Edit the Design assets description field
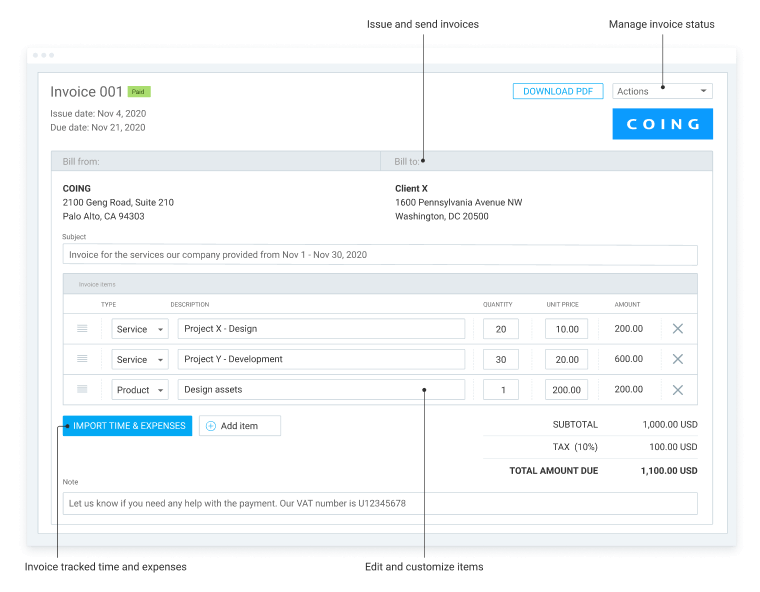 pyautogui.click(x=321, y=390)
